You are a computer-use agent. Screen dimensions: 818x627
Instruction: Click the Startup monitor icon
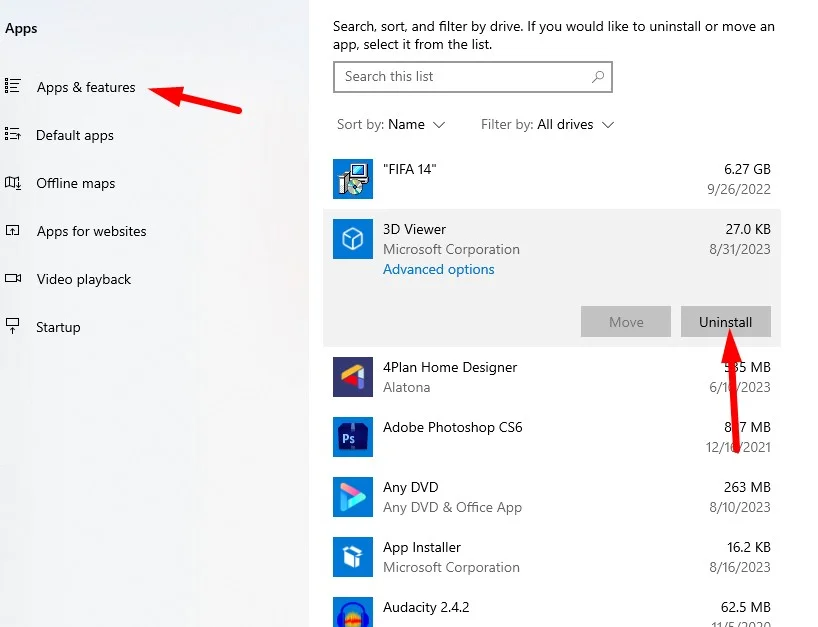pos(14,327)
